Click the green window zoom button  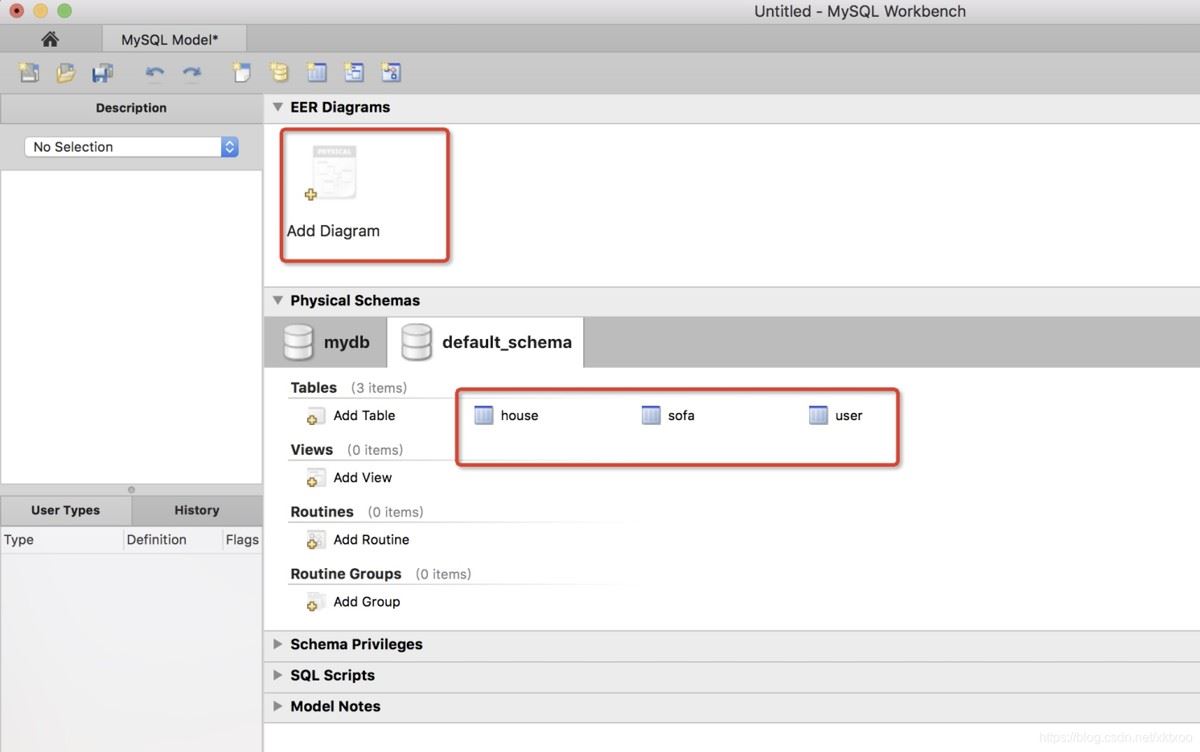coord(65,11)
